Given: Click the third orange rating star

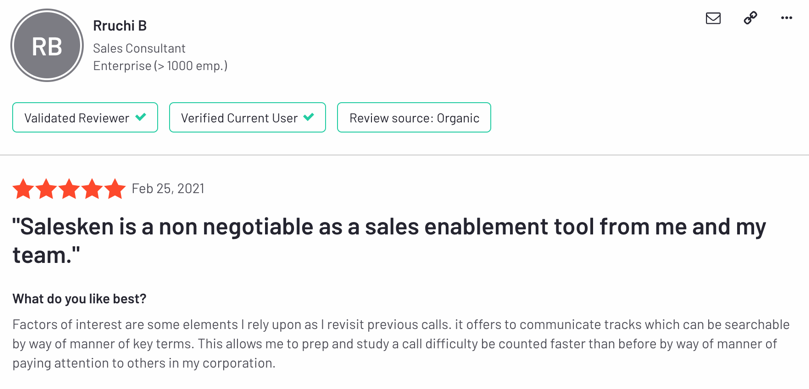Looking at the screenshot, I should click(69, 189).
